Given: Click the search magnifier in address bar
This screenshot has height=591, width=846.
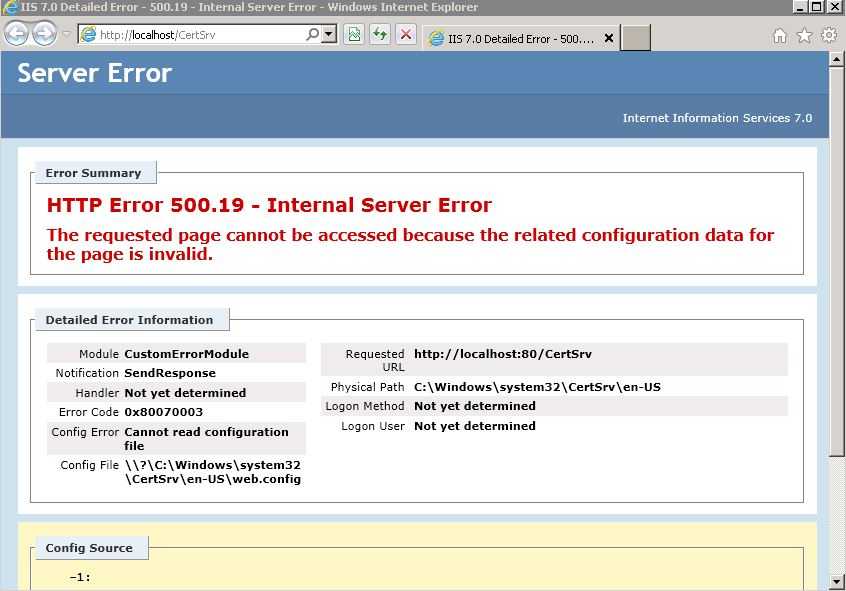Looking at the screenshot, I should click(312, 35).
